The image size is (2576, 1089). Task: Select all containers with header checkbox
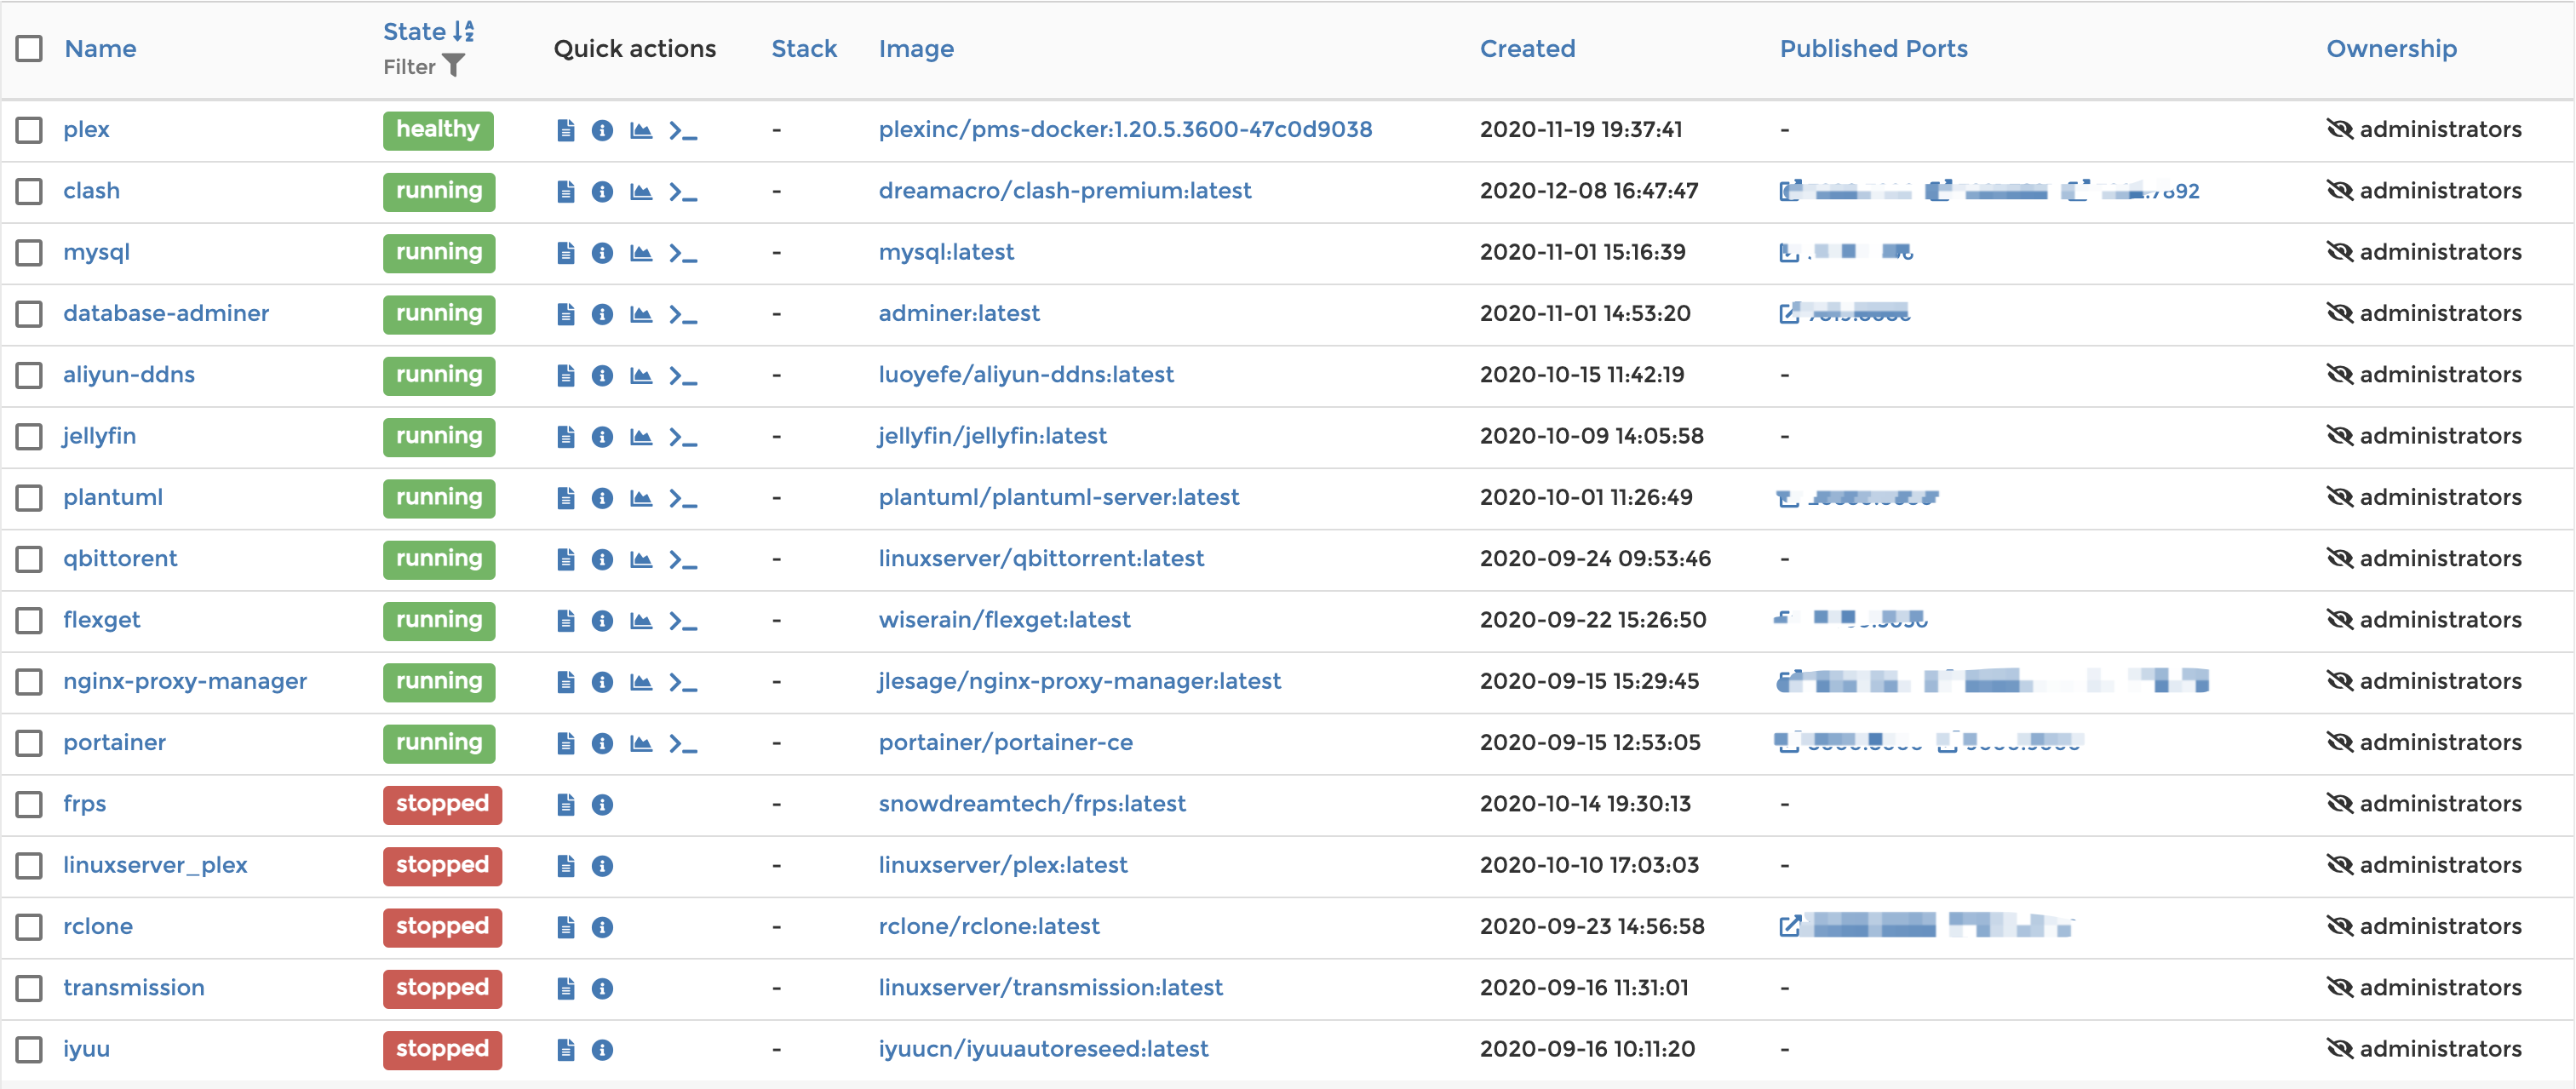coord(29,48)
